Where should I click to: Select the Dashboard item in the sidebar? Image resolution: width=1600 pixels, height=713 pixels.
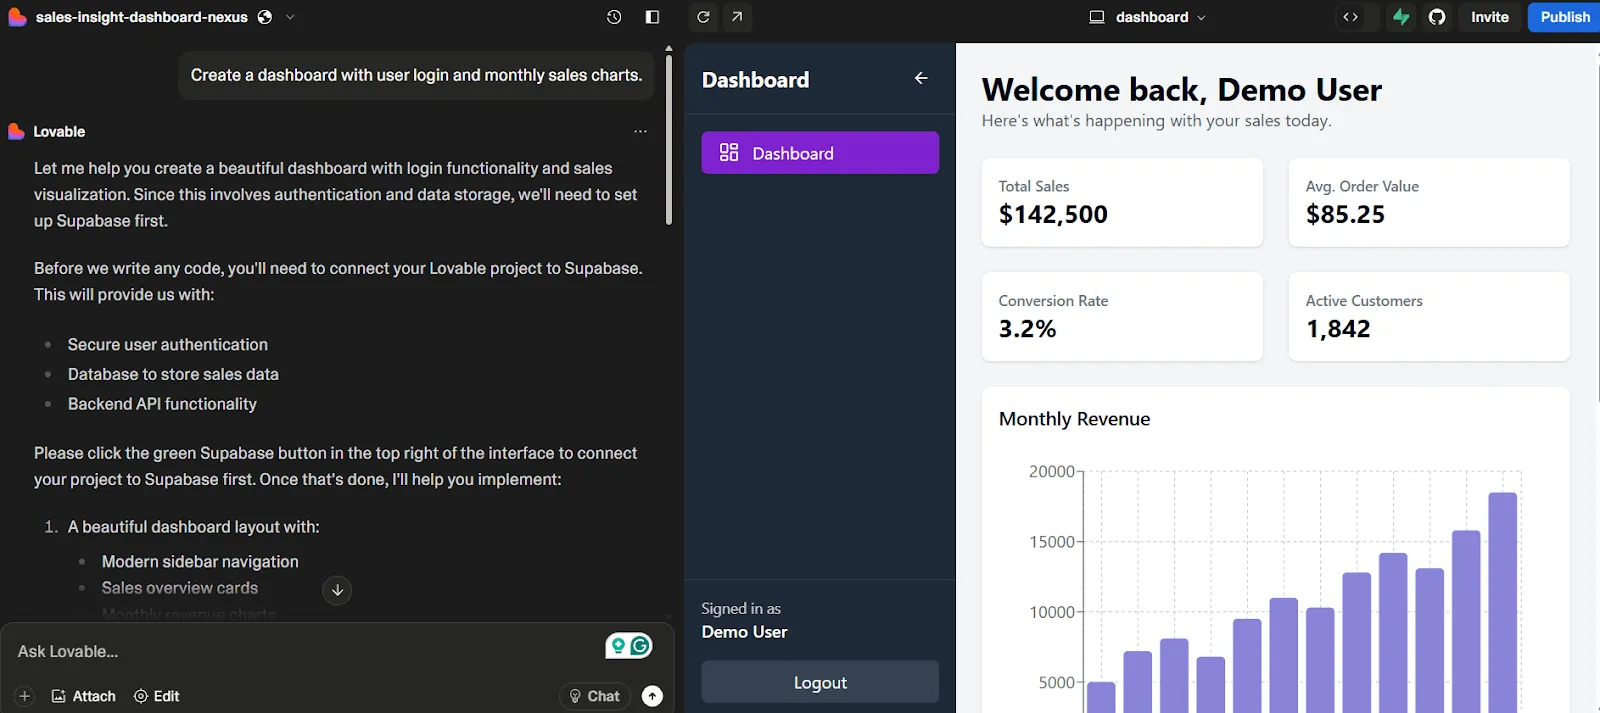click(x=820, y=153)
